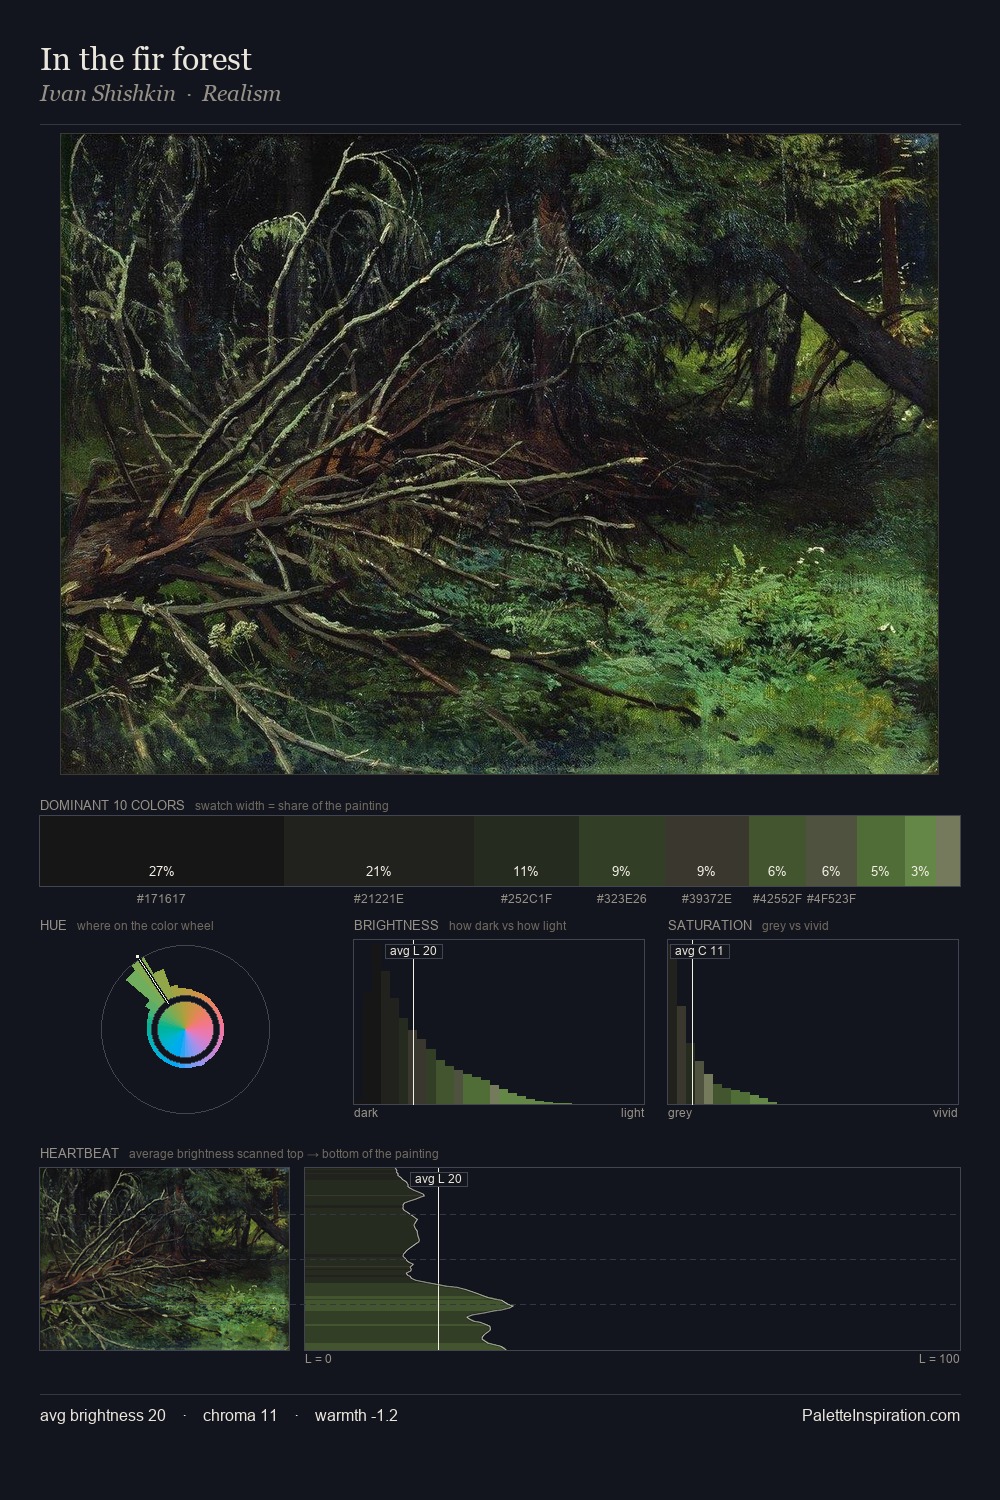Click the footer 'chroma 11' text
This screenshot has height=1500, width=1000.
pyautogui.click(x=240, y=1415)
